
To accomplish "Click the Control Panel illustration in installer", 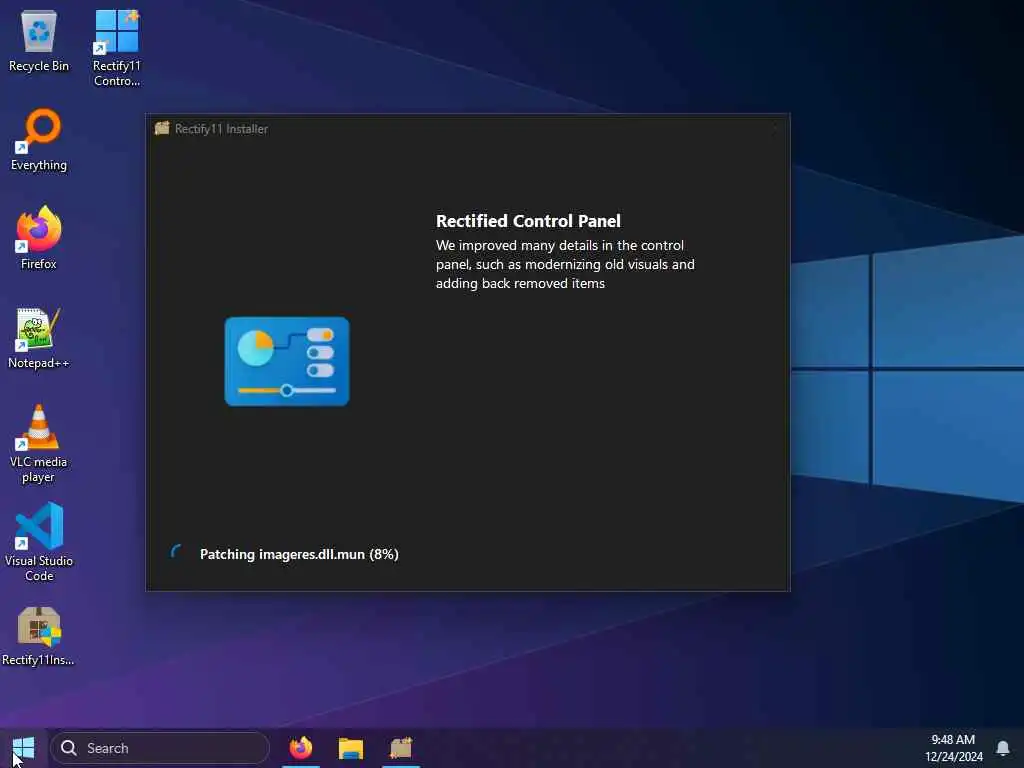I will point(287,361).
